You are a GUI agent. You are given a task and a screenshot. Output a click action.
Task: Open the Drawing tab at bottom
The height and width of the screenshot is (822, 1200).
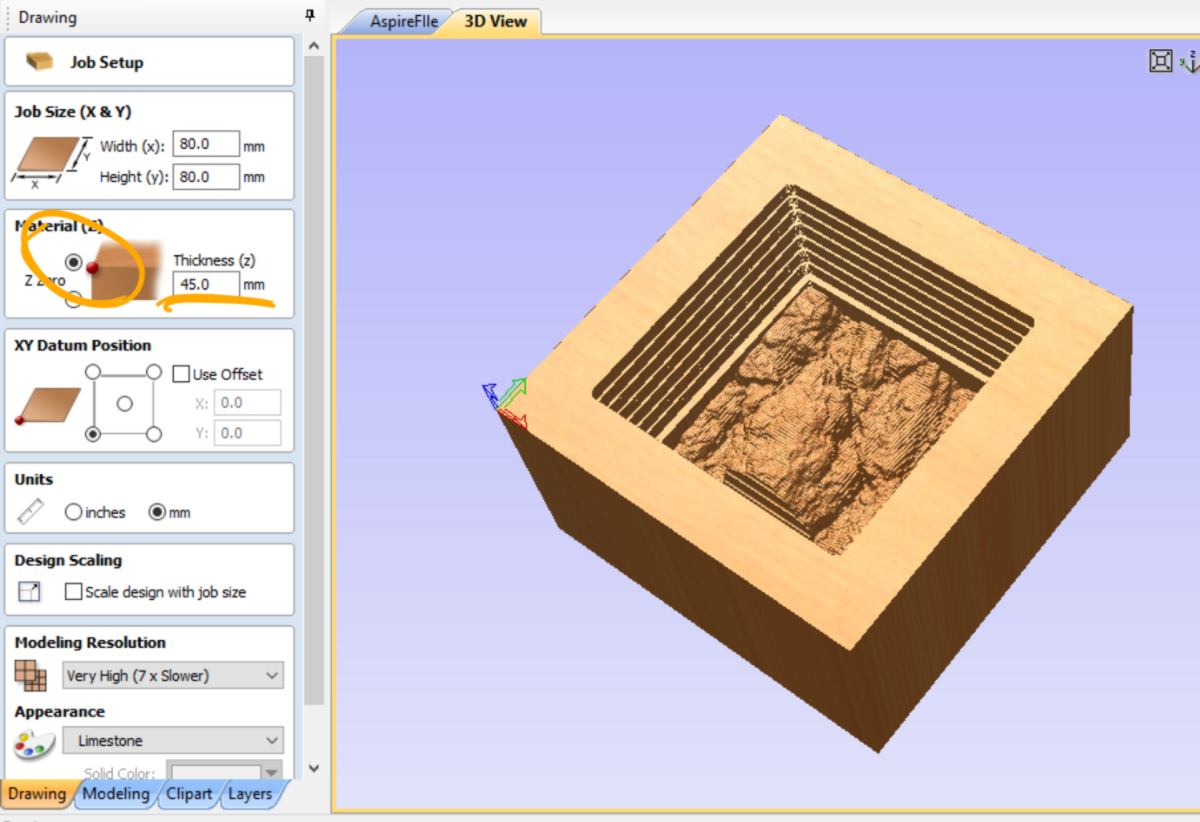[36, 794]
